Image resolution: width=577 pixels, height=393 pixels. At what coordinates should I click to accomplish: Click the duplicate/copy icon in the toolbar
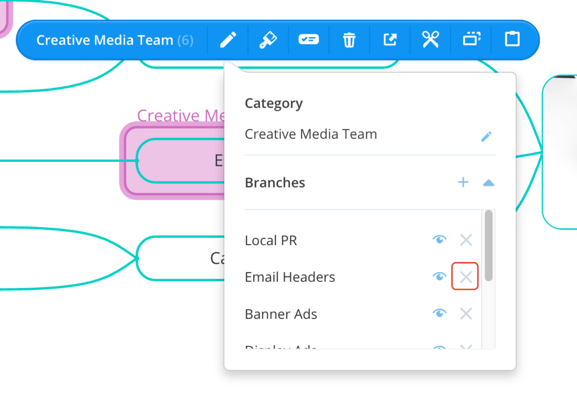pos(472,39)
